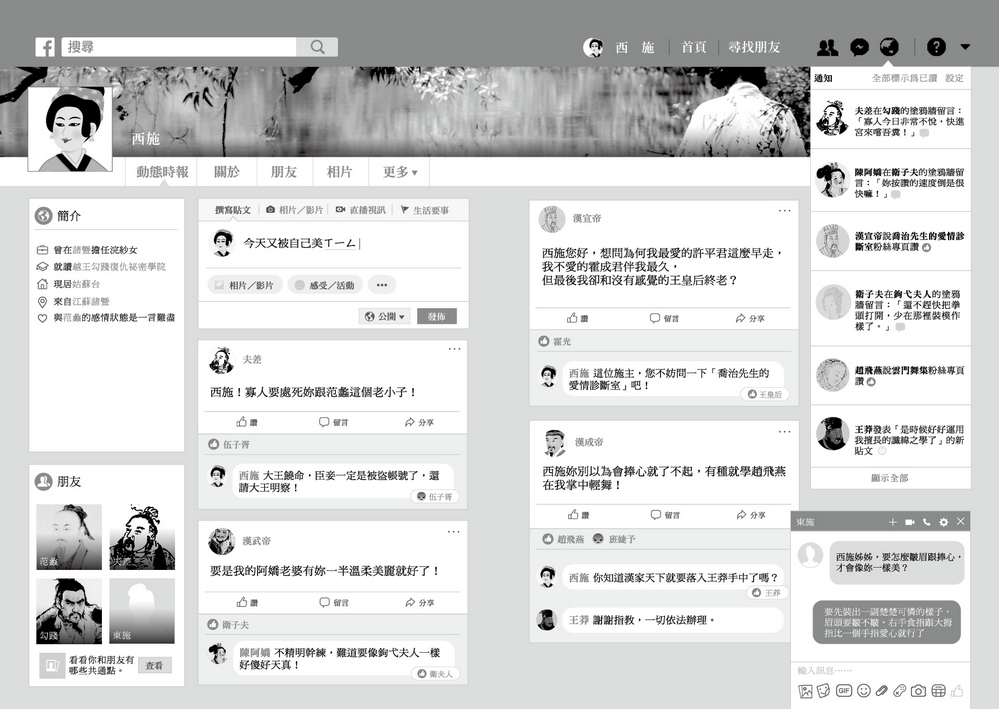Viewport: 999px width, 709px height.
Task: Share 夫差's post
Action: pos(419,422)
